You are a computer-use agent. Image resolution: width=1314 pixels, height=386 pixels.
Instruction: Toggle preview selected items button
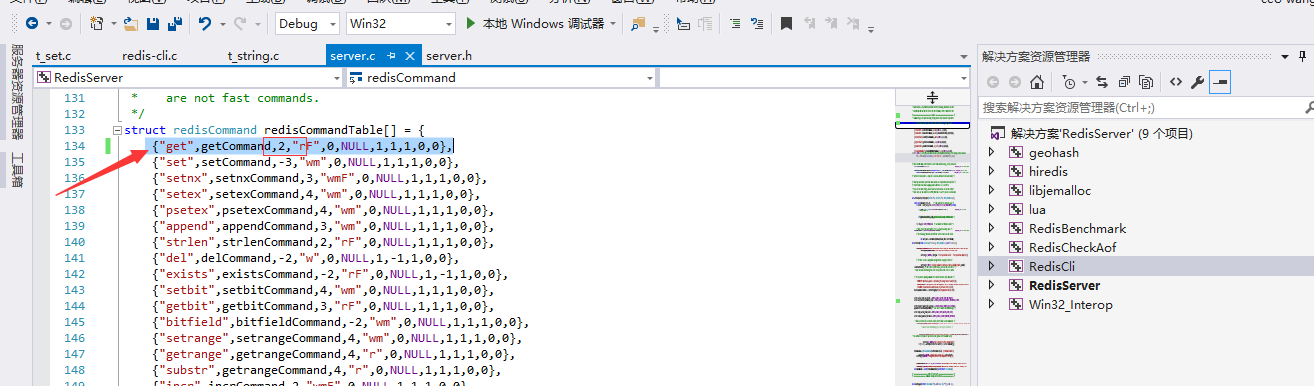[1219, 82]
